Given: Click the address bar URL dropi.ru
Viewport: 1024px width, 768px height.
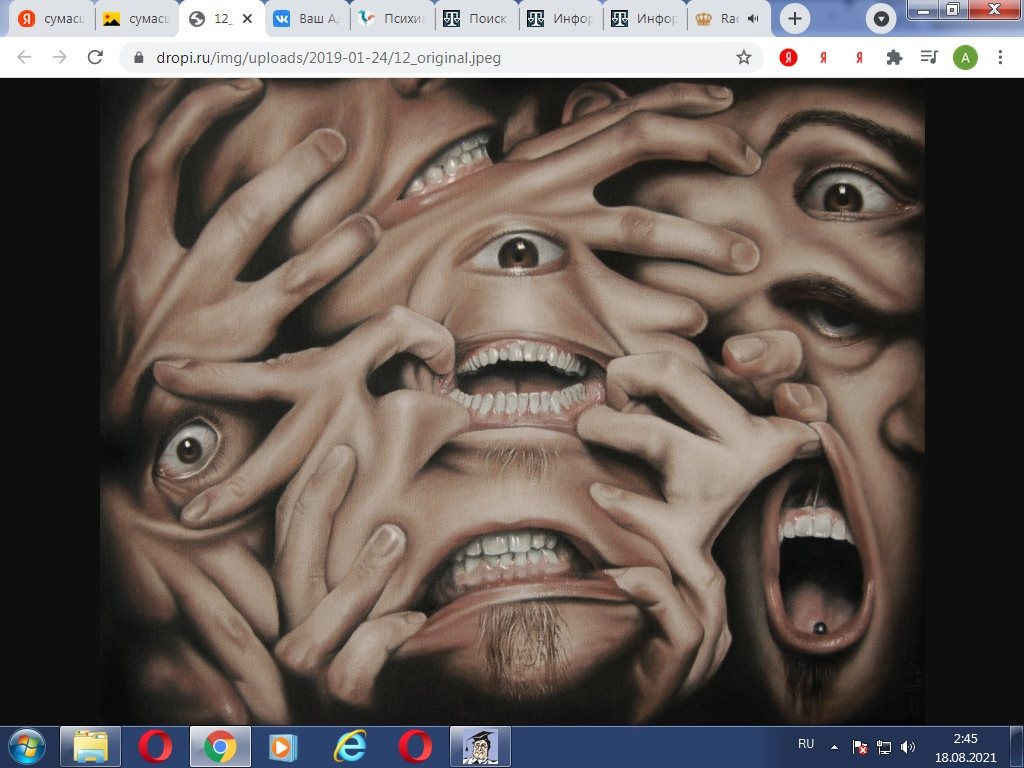Looking at the screenshot, I should pyautogui.click(x=328, y=57).
